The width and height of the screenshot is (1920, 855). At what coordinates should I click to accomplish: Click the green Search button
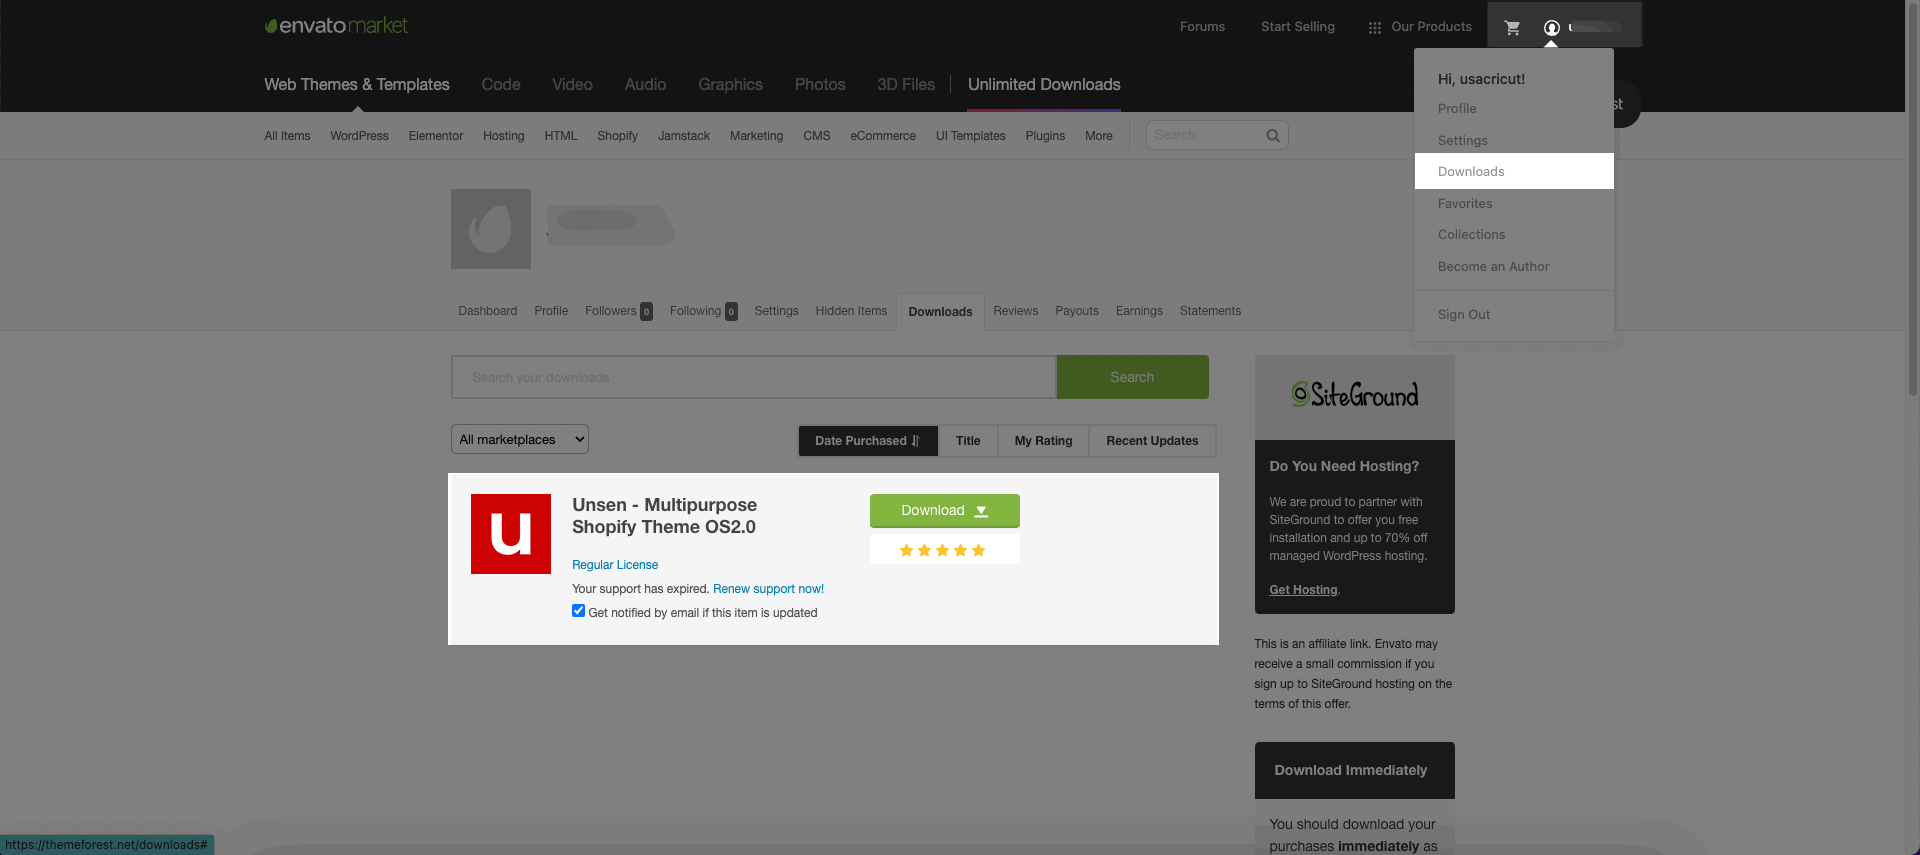pyautogui.click(x=1132, y=377)
